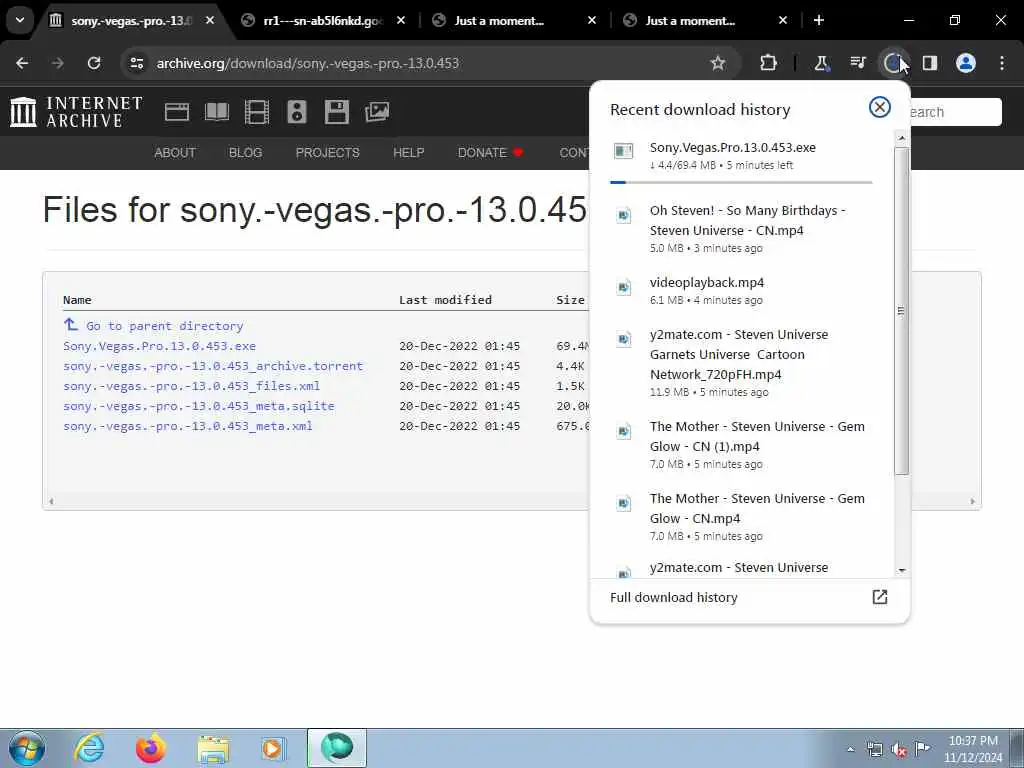The width and height of the screenshot is (1024, 768).
Task: Click the Downloads toolbar icon
Action: (893, 63)
